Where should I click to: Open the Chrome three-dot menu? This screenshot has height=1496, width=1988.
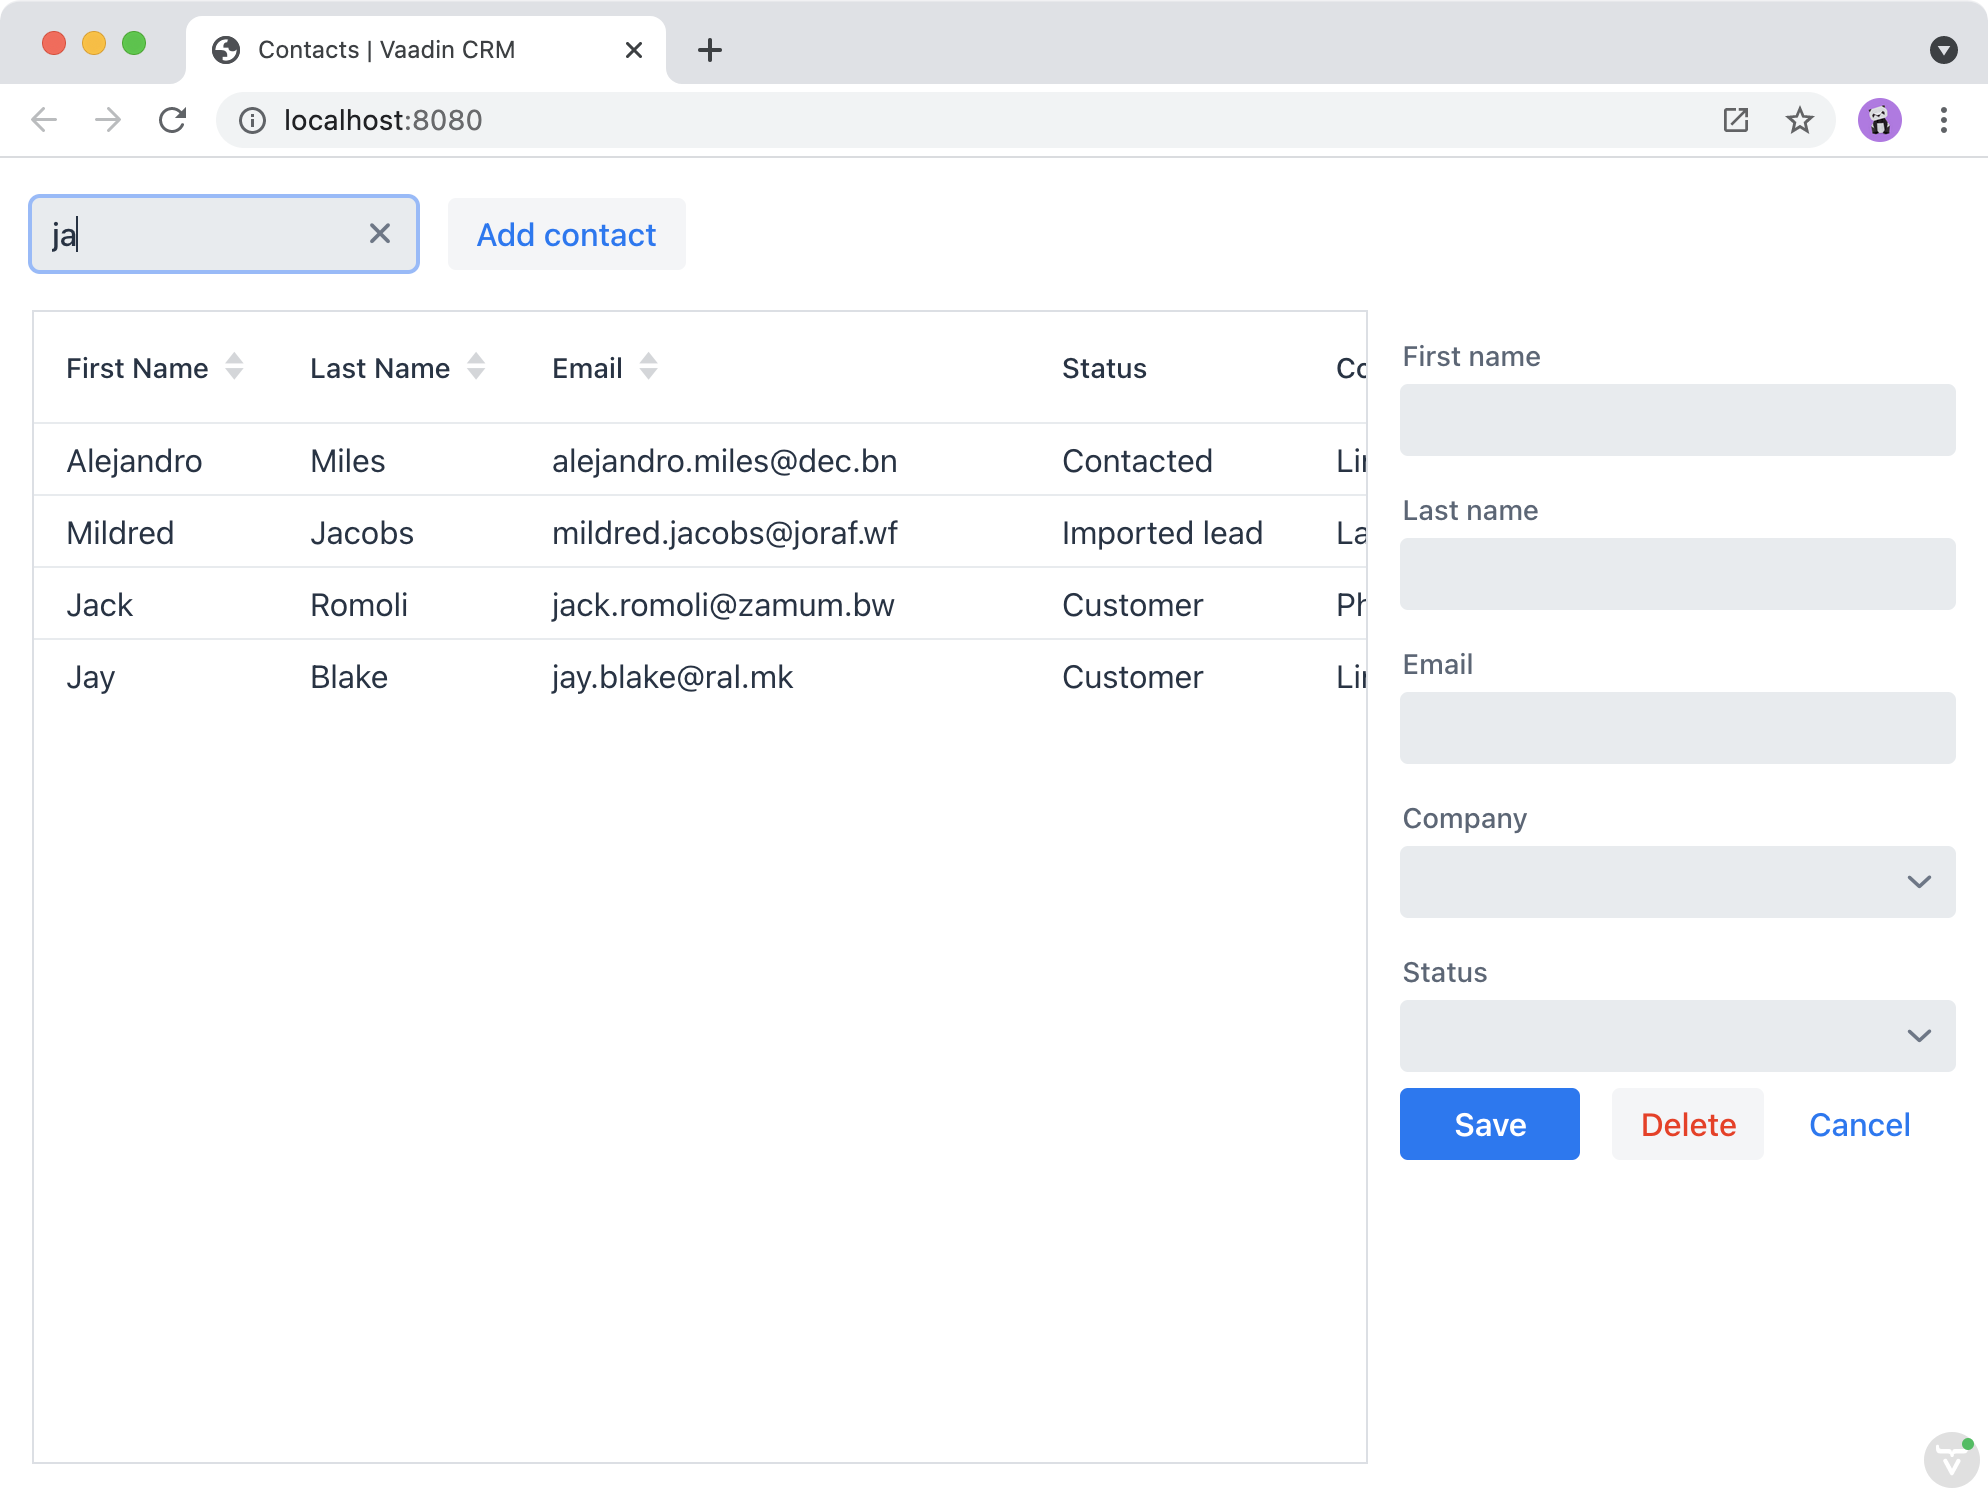pyautogui.click(x=1943, y=120)
